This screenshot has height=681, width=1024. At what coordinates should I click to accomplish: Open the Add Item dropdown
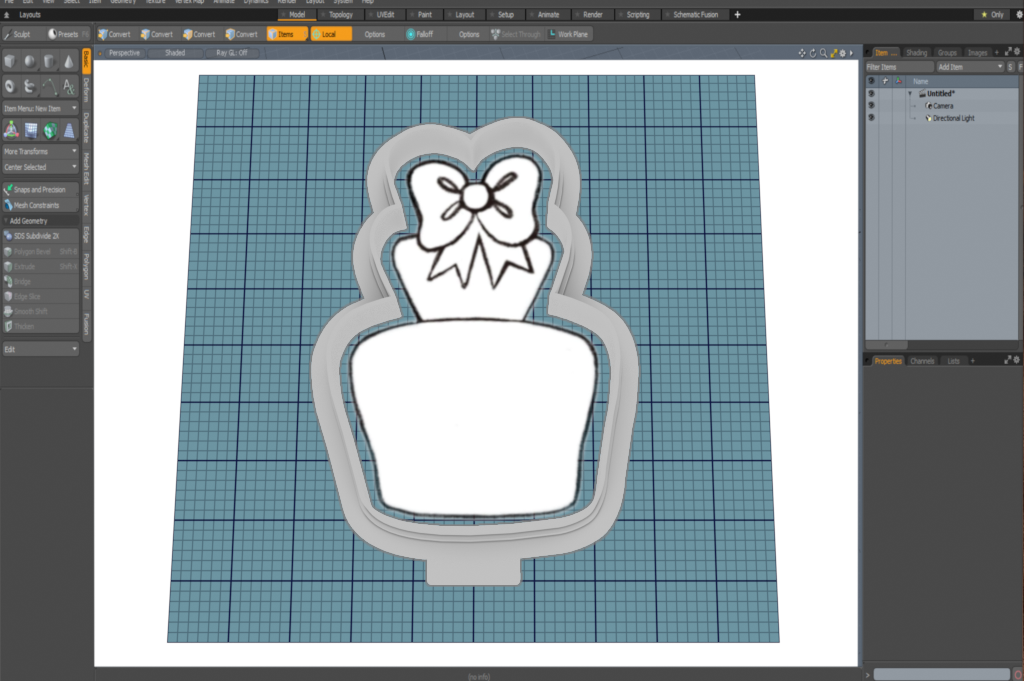click(x=968, y=66)
